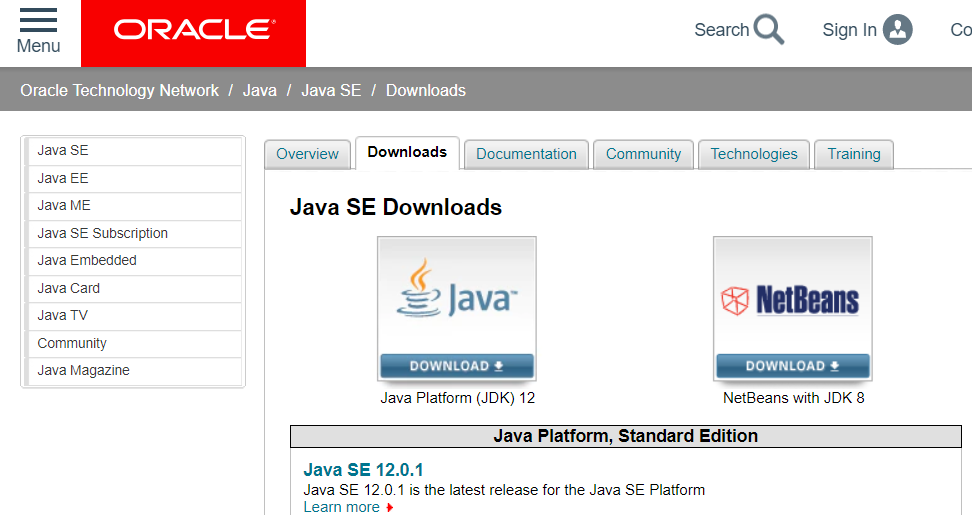This screenshot has height=515, width=972.
Task: Open Community in the left sidebar
Action: pyautogui.click(x=133, y=343)
